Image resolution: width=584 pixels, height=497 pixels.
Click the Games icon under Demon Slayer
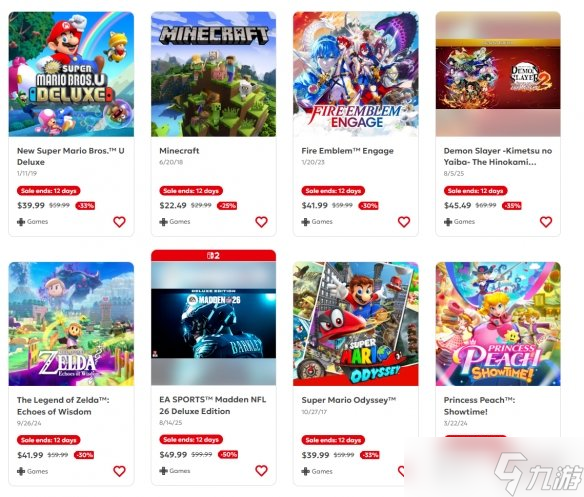(448, 222)
